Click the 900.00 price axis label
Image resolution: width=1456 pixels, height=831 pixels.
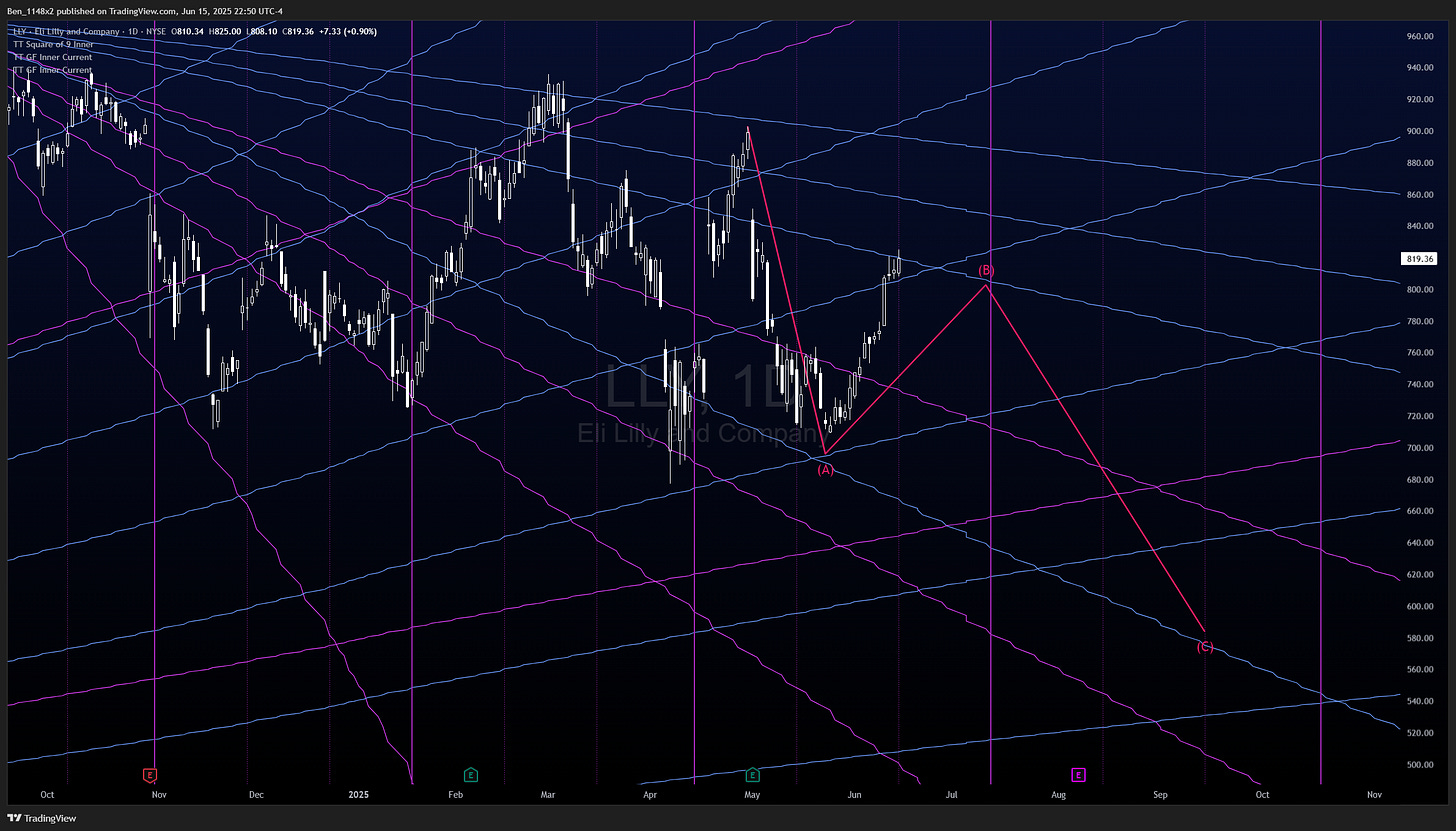tap(1418, 131)
